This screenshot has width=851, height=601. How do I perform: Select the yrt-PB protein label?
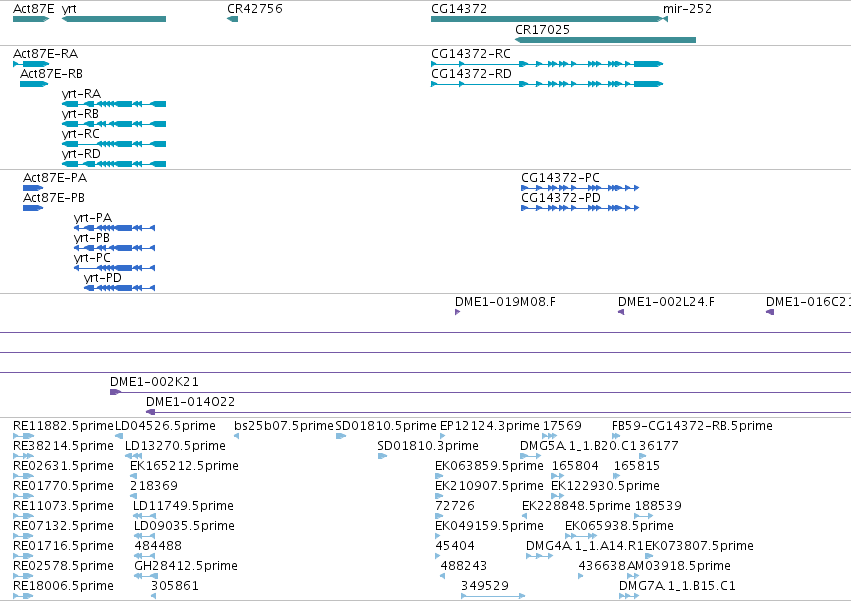pos(92,238)
